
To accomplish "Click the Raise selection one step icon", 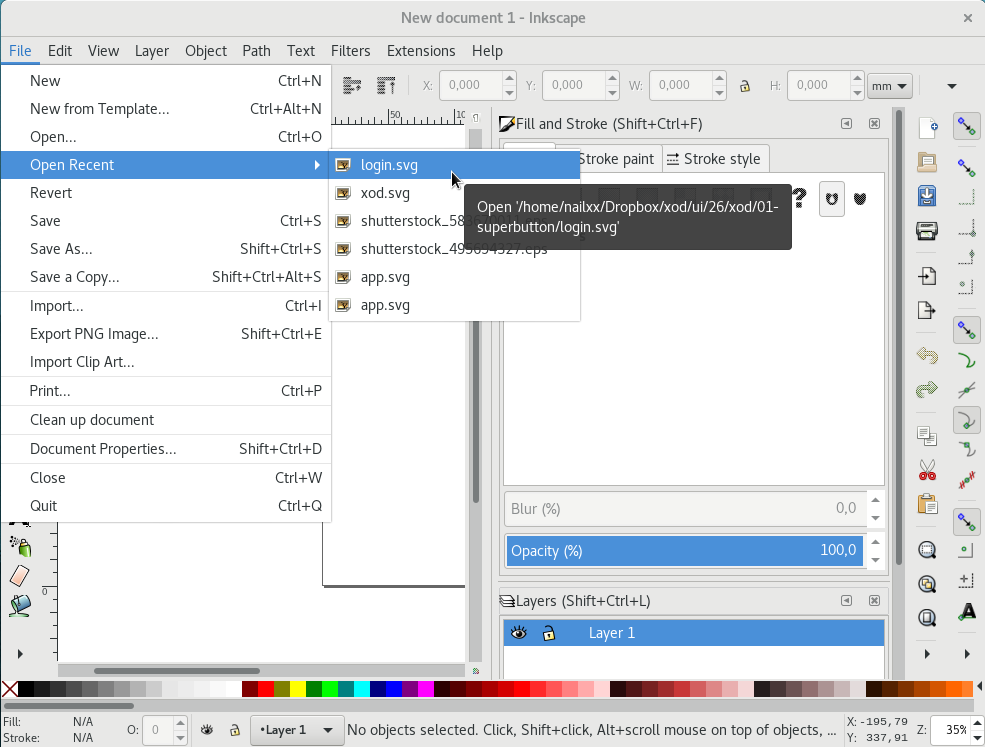I will coord(352,85).
